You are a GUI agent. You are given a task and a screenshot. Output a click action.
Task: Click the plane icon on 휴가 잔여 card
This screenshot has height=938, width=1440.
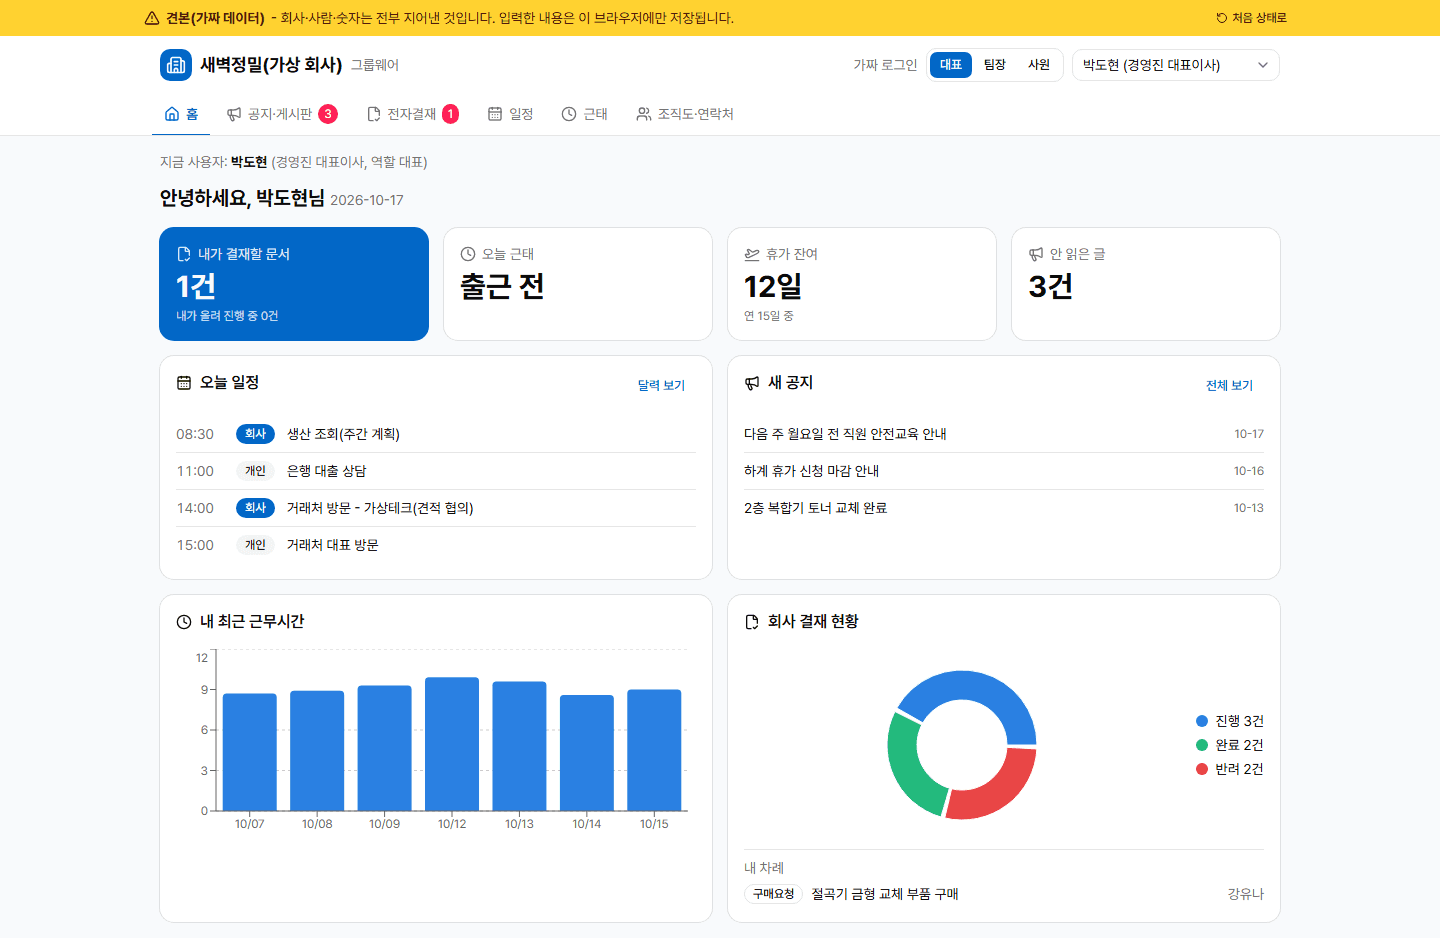pyautogui.click(x=751, y=254)
